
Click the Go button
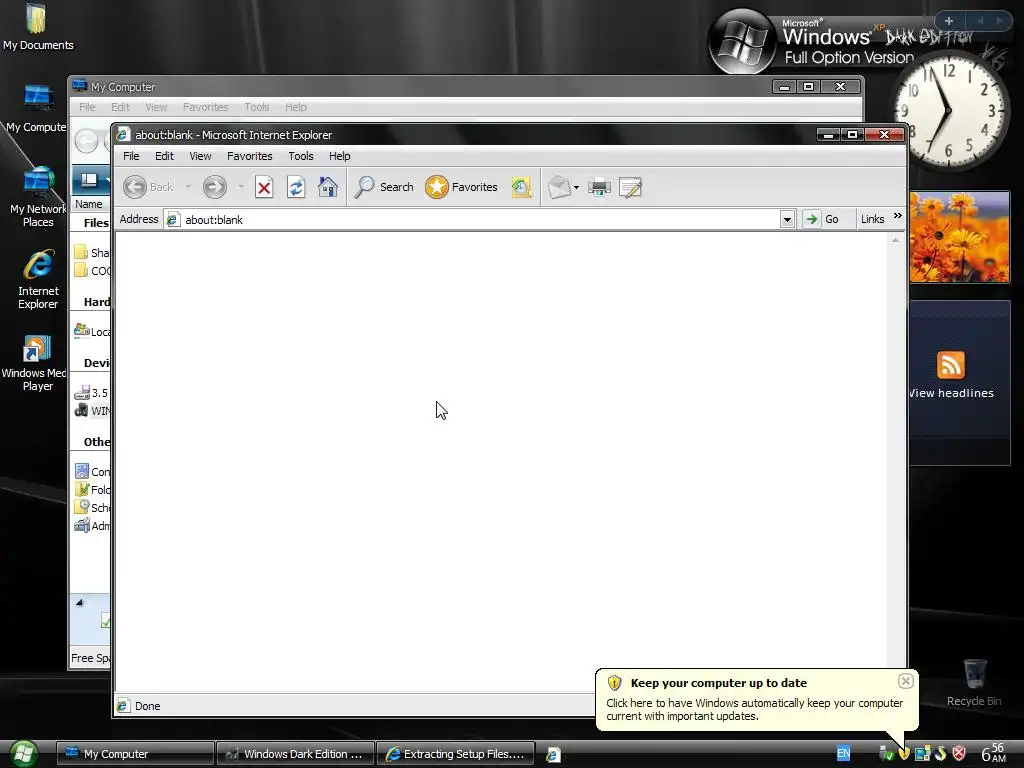[x=822, y=219]
